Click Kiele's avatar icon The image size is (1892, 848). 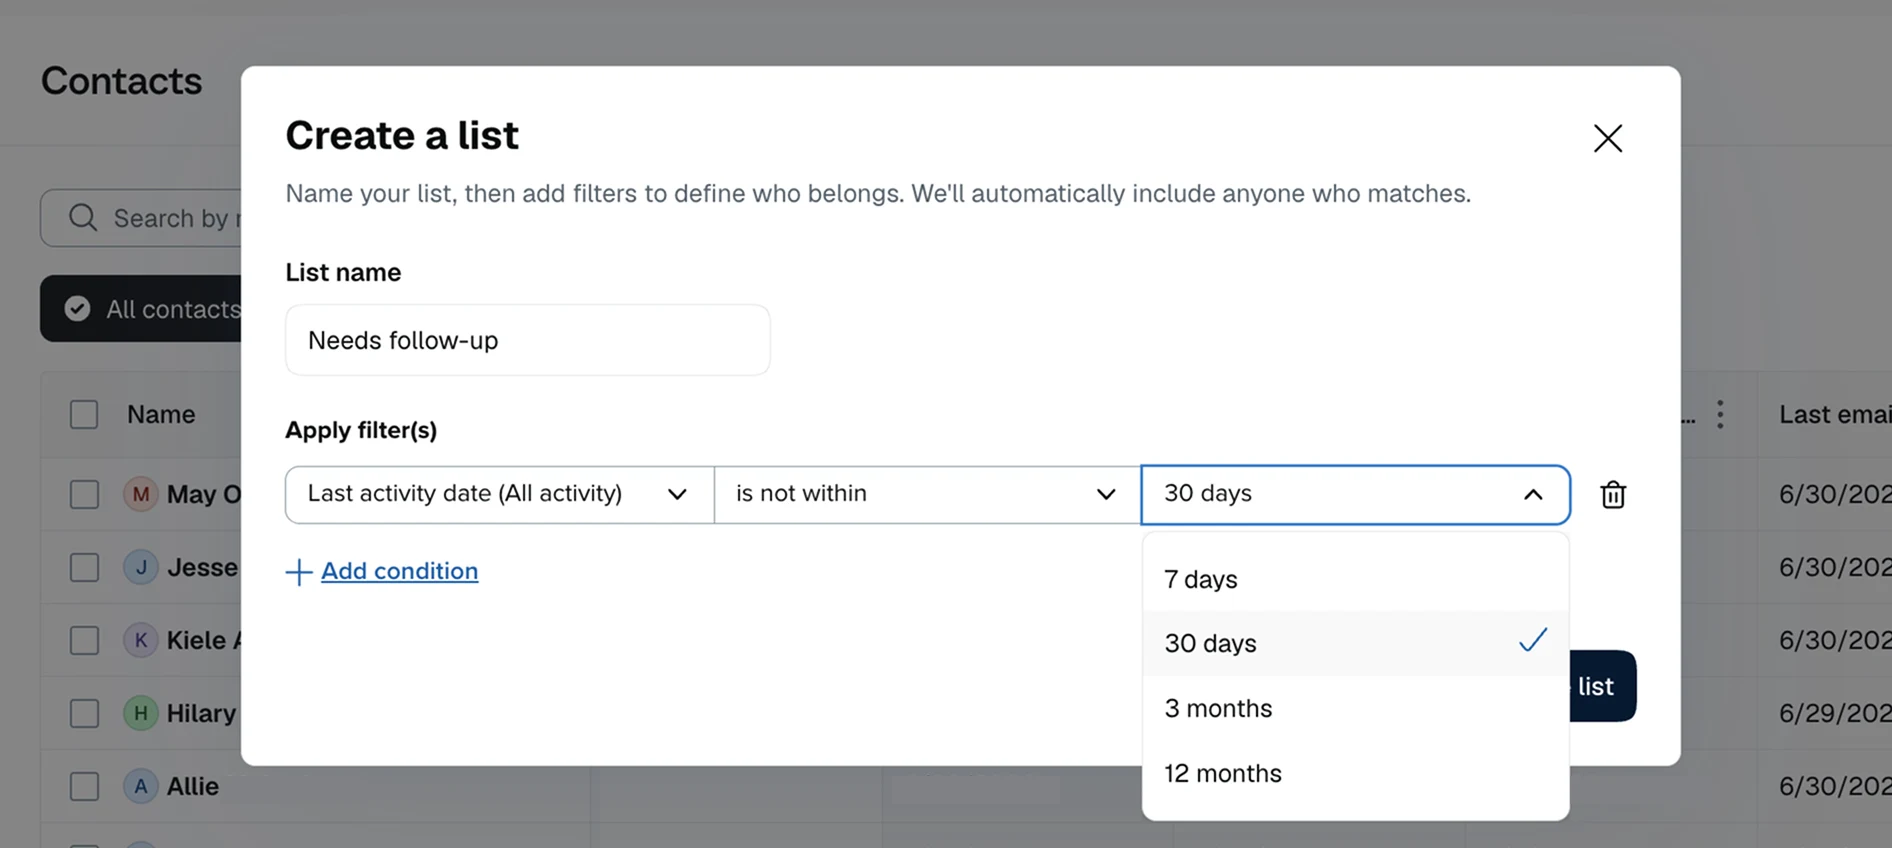click(x=141, y=640)
